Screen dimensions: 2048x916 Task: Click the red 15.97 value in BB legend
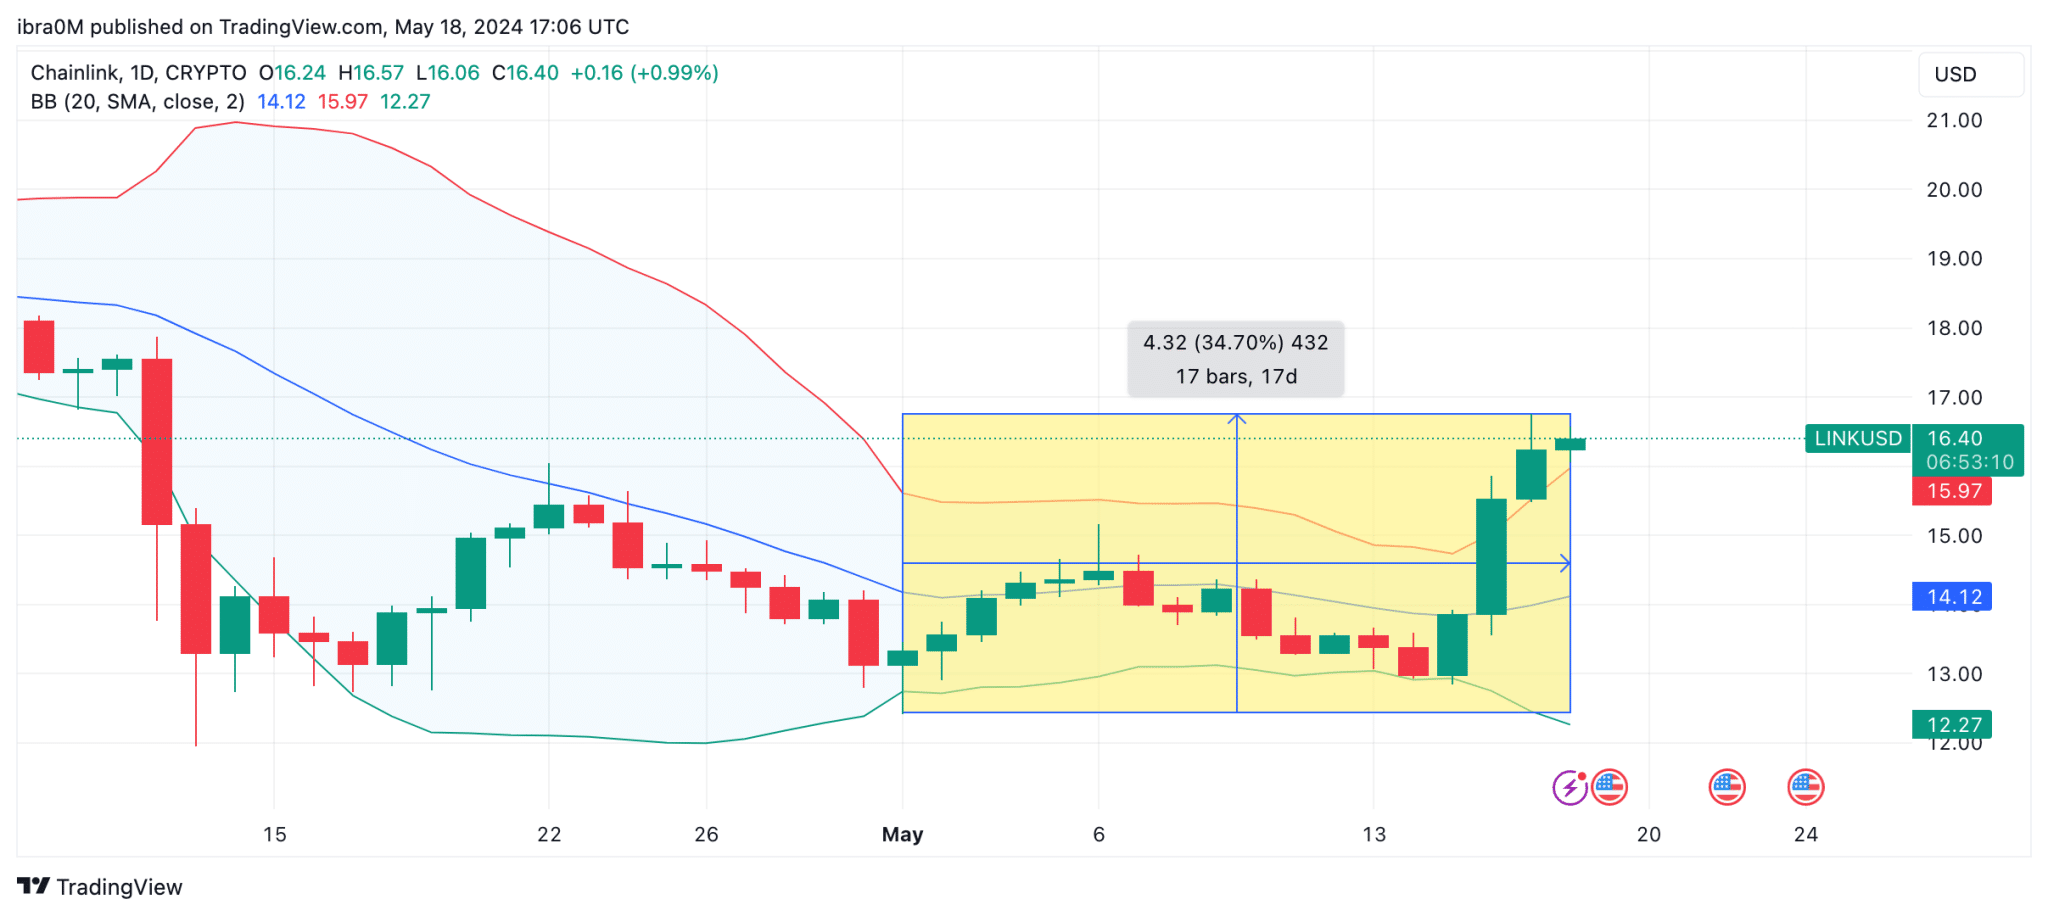pos(343,102)
